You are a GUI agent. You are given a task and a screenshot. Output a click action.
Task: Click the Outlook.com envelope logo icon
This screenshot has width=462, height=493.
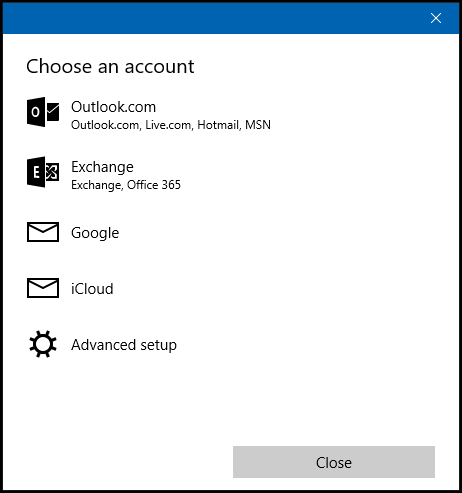[43, 112]
